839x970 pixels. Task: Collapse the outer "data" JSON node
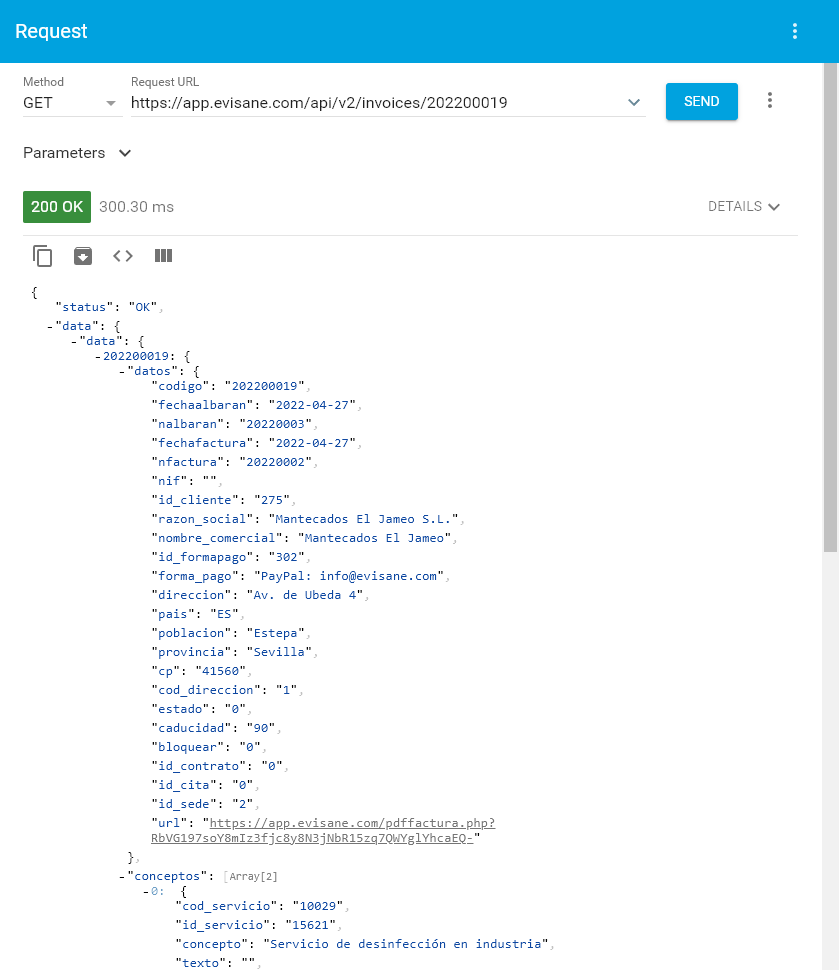coord(51,327)
